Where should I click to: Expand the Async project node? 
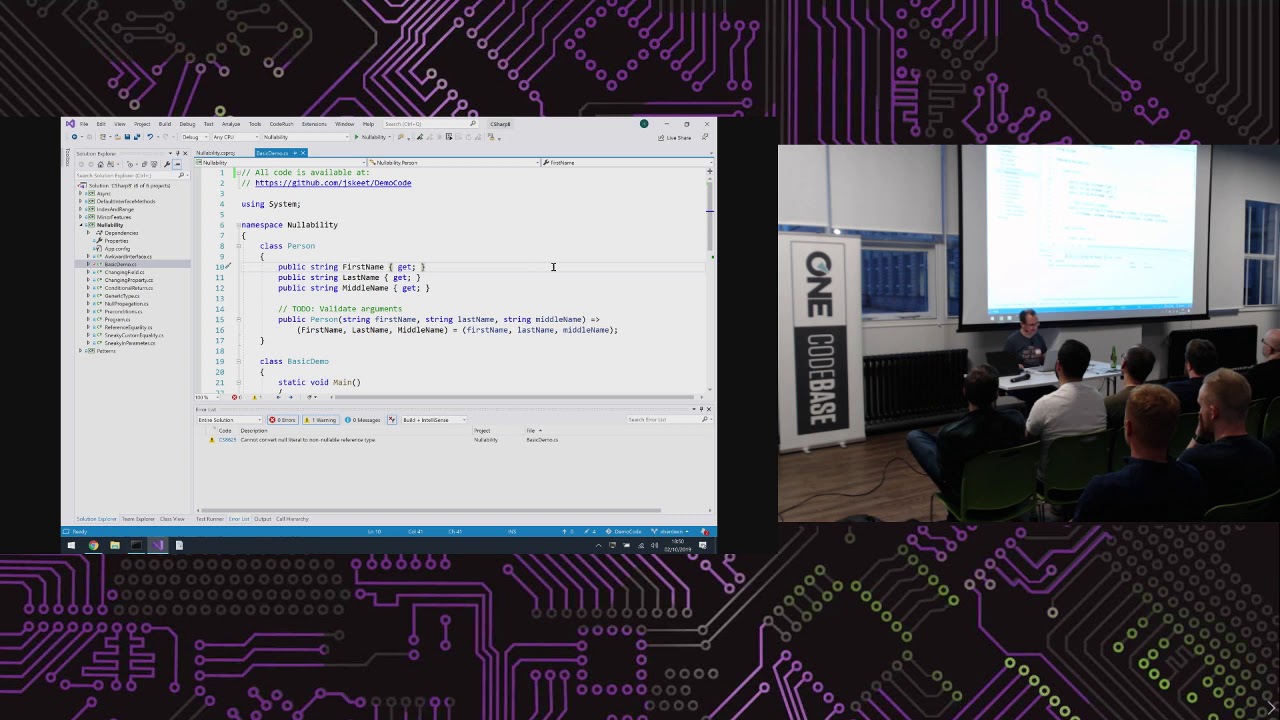point(81,193)
